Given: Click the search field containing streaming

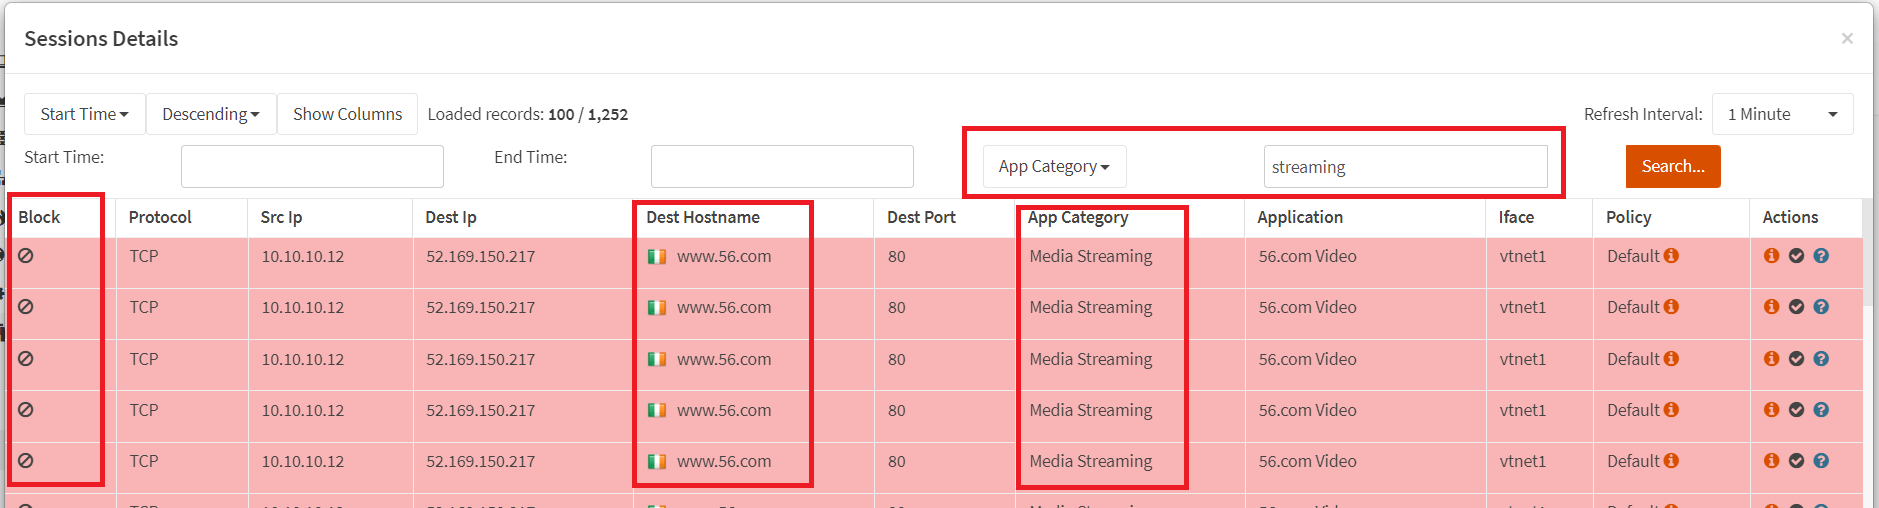Looking at the screenshot, I should point(1406,167).
